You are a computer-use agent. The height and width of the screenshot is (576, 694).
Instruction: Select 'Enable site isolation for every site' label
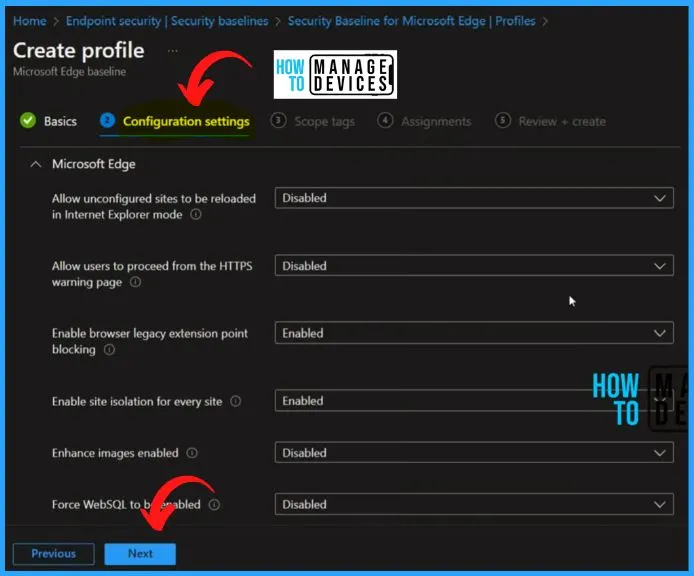[x=137, y=402]
